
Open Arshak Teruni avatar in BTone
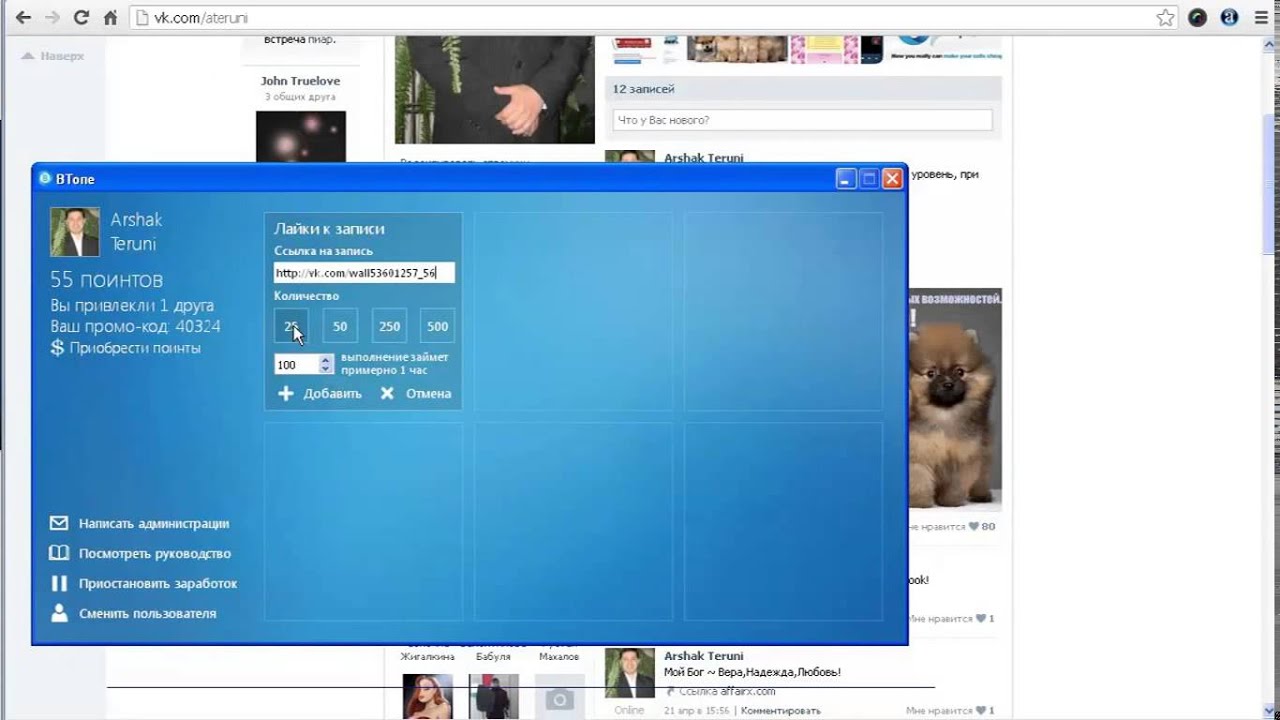[x=75, y=232]
